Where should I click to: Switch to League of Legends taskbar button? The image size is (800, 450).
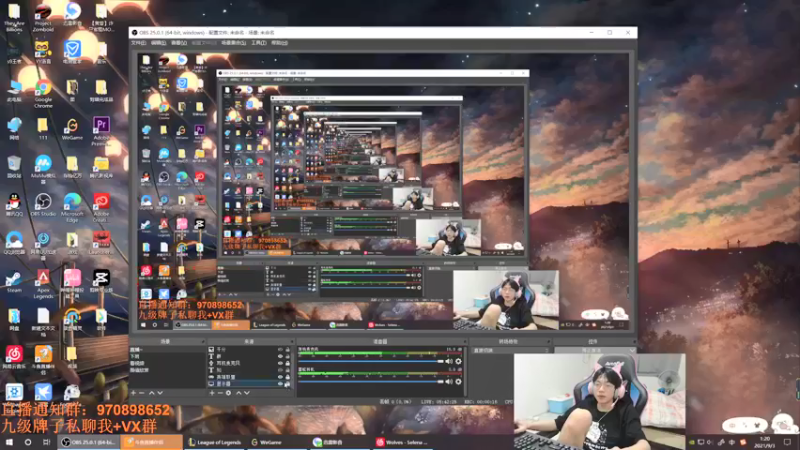[215, 442]
